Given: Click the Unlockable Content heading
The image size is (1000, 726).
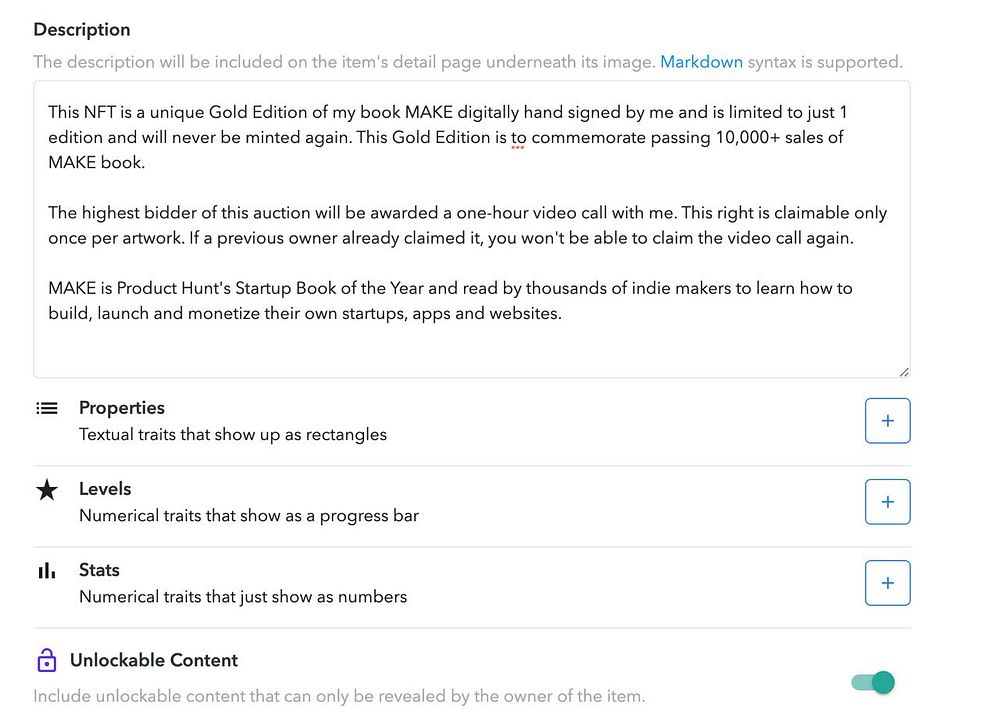Looking at the screenshot, I should coord(154,661).
